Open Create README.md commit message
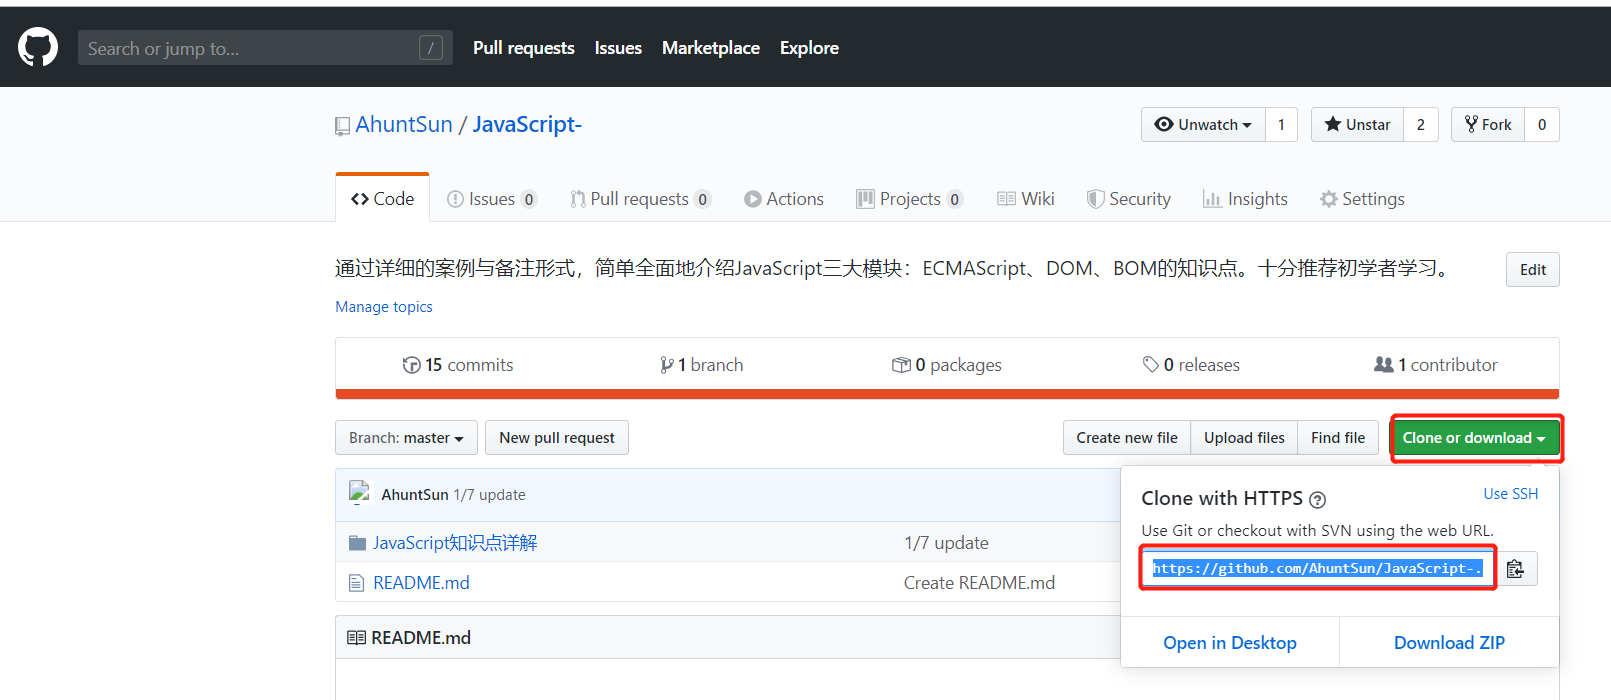The height and width of the screenshot is (700, 1611). click(x=979, y=583)
